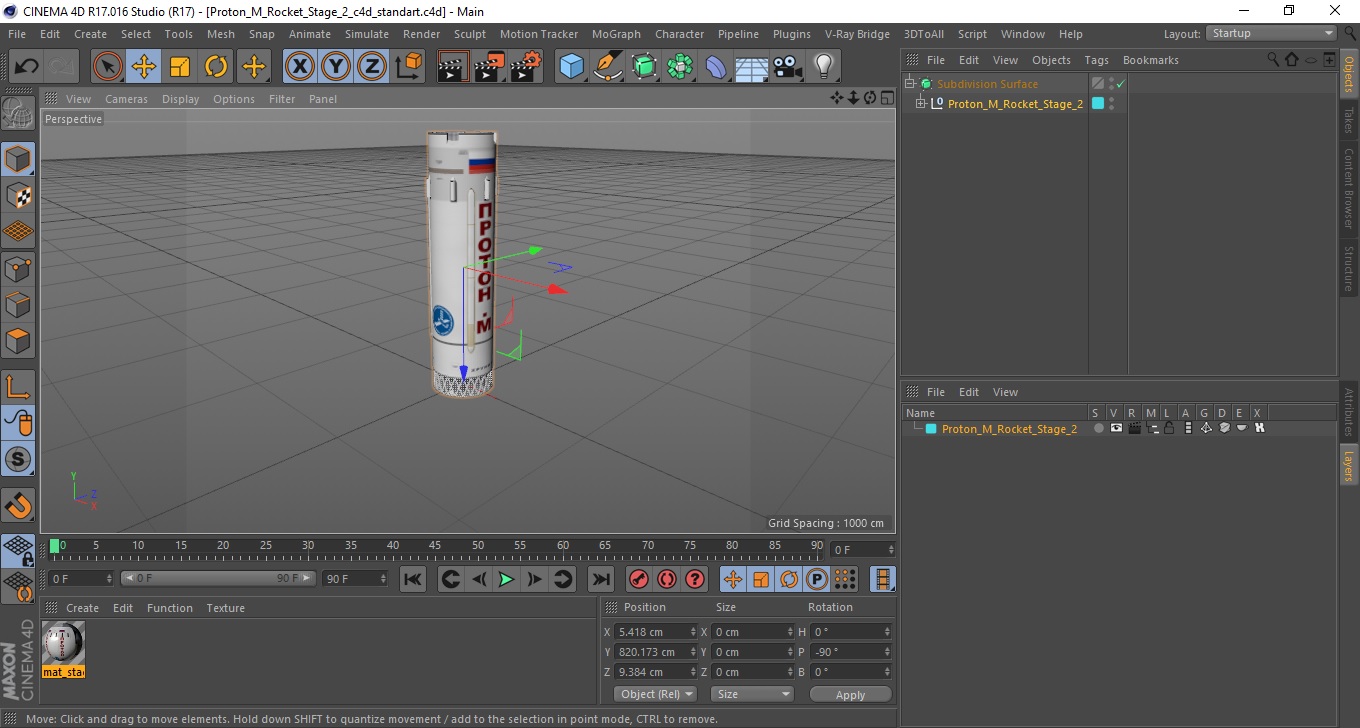Open the V-Ray Bridge menu
Screen dimensions: 1360x728
(857, 34)
